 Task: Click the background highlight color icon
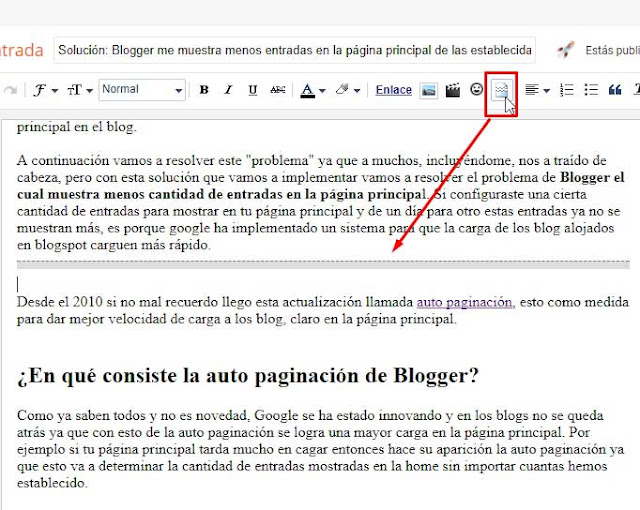click(x=342, y=89)
